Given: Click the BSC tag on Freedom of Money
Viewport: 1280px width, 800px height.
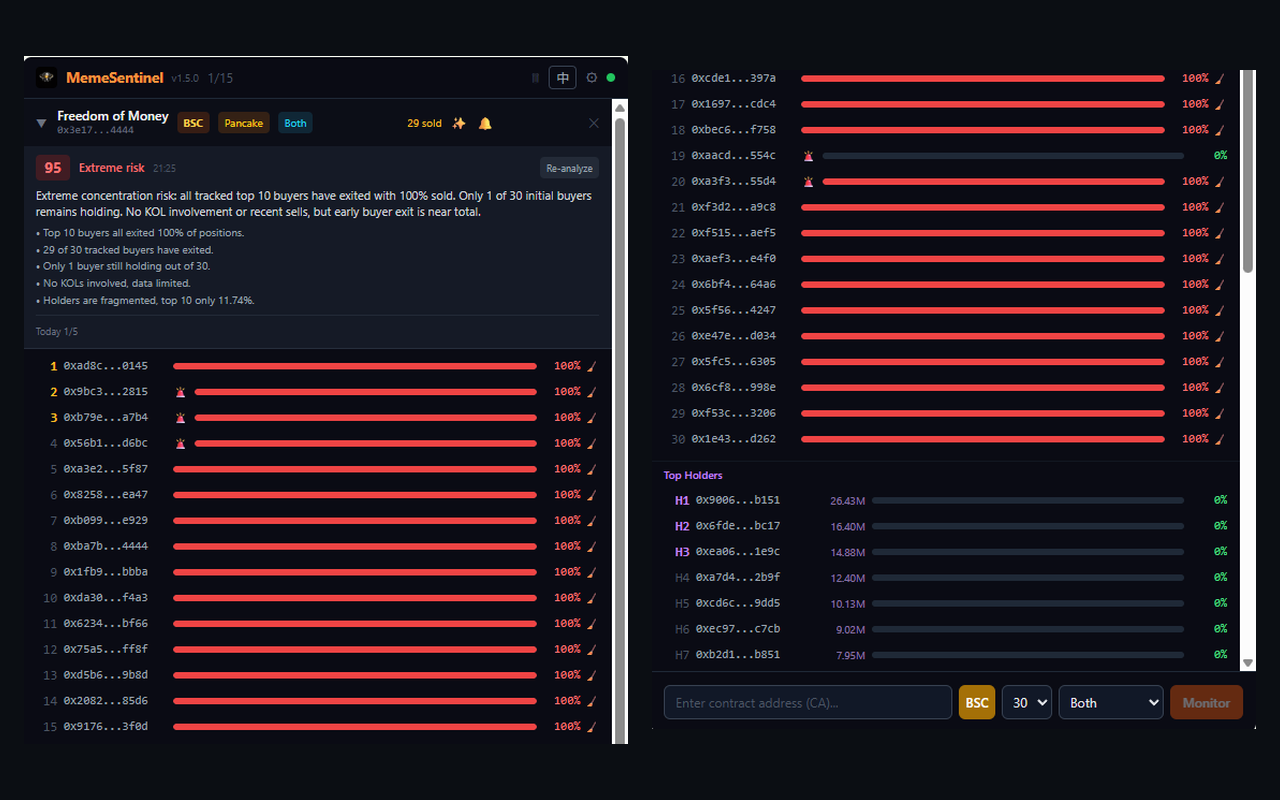Looking at the screenshot, I should tap(193, 123).
